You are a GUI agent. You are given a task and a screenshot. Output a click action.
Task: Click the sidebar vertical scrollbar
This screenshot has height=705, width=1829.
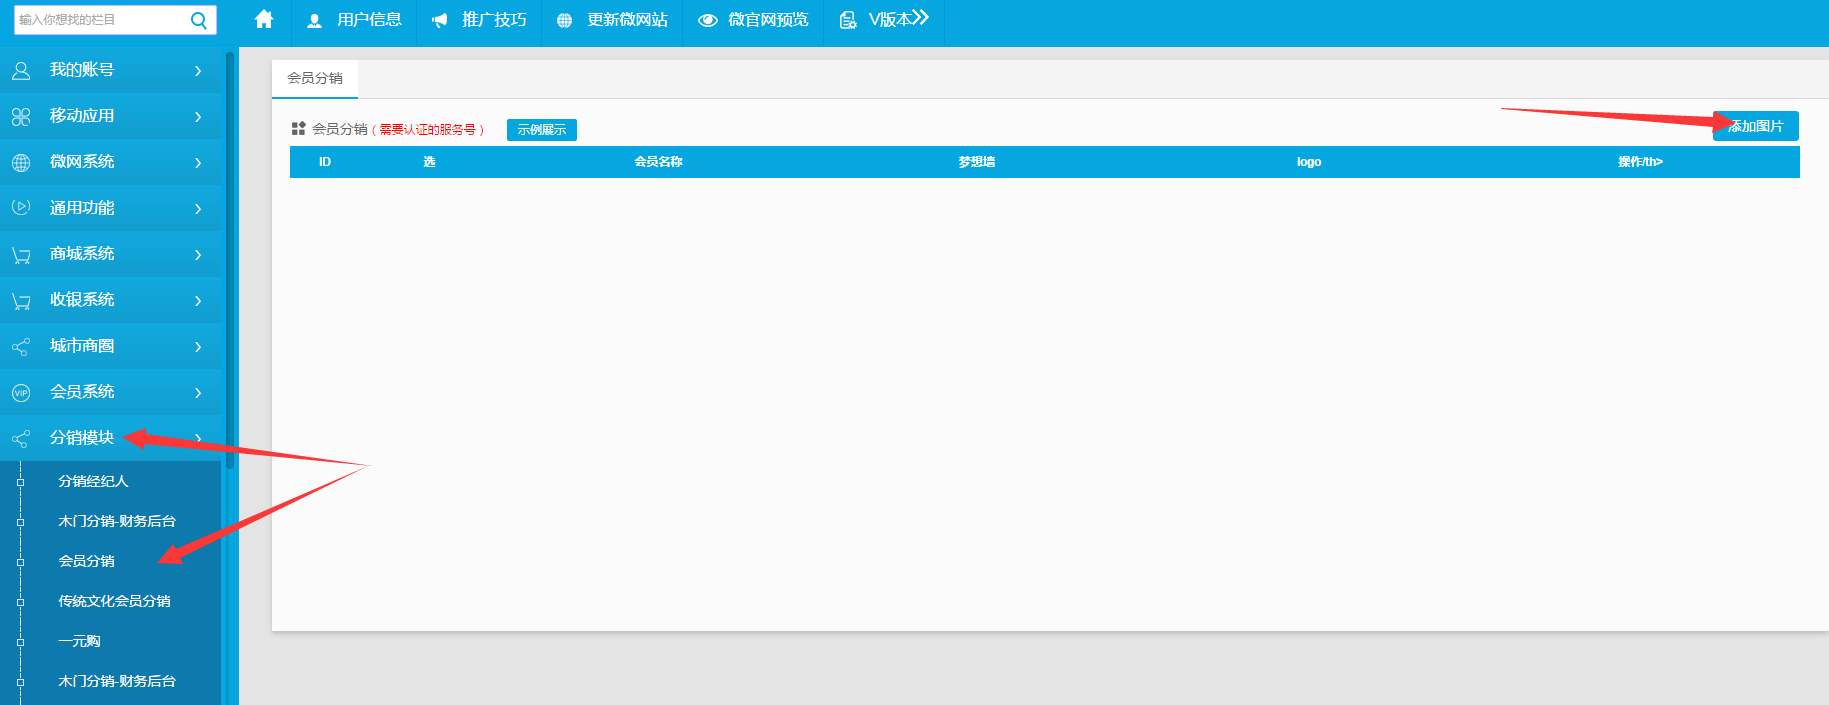point(230,260)
